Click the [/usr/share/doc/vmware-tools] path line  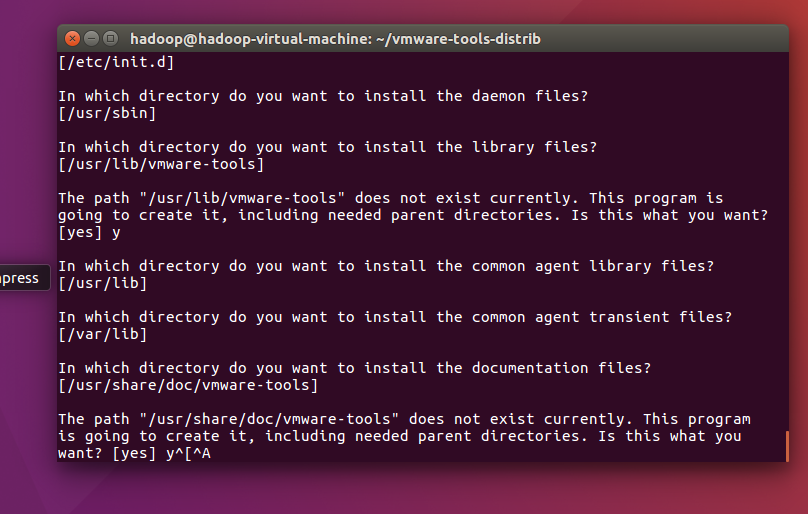188,385
